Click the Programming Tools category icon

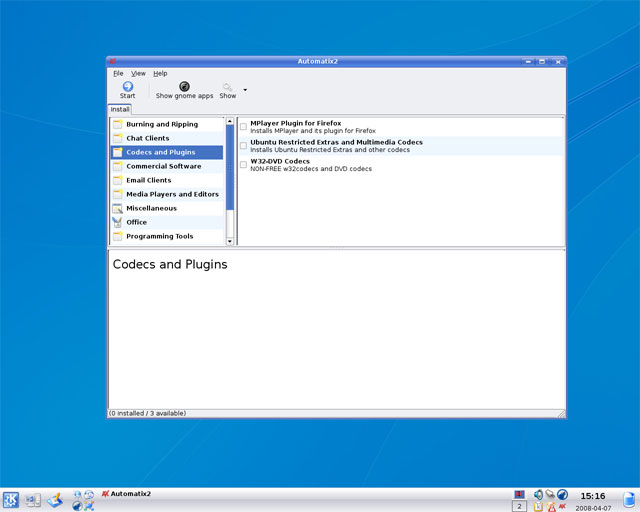(x=118, y=236)
